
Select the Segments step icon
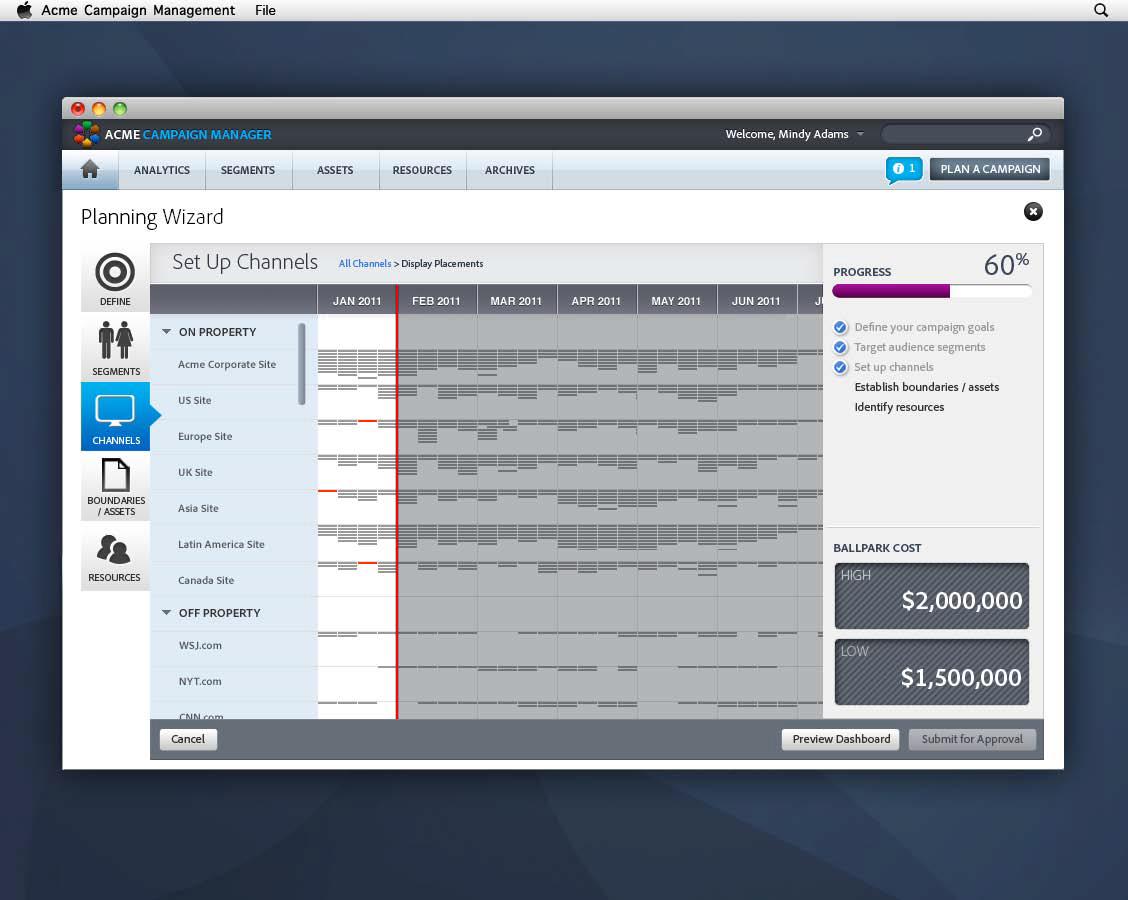pyautogui.click(x=115, y=347)
